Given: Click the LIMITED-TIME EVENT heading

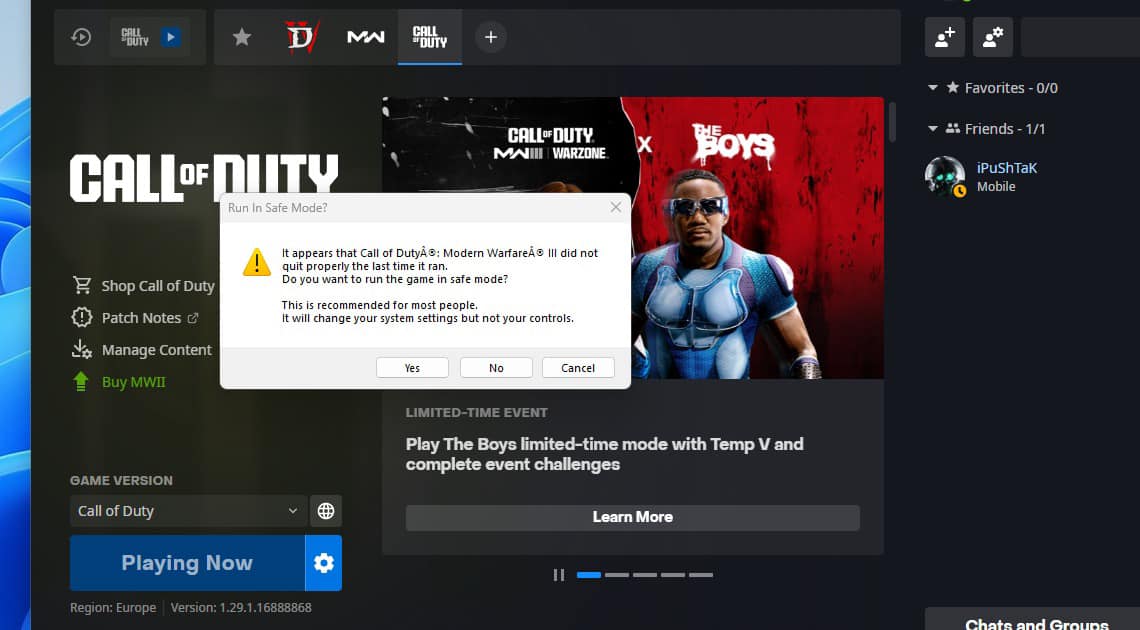Looking at the screenshot, I should pos(476,413).
